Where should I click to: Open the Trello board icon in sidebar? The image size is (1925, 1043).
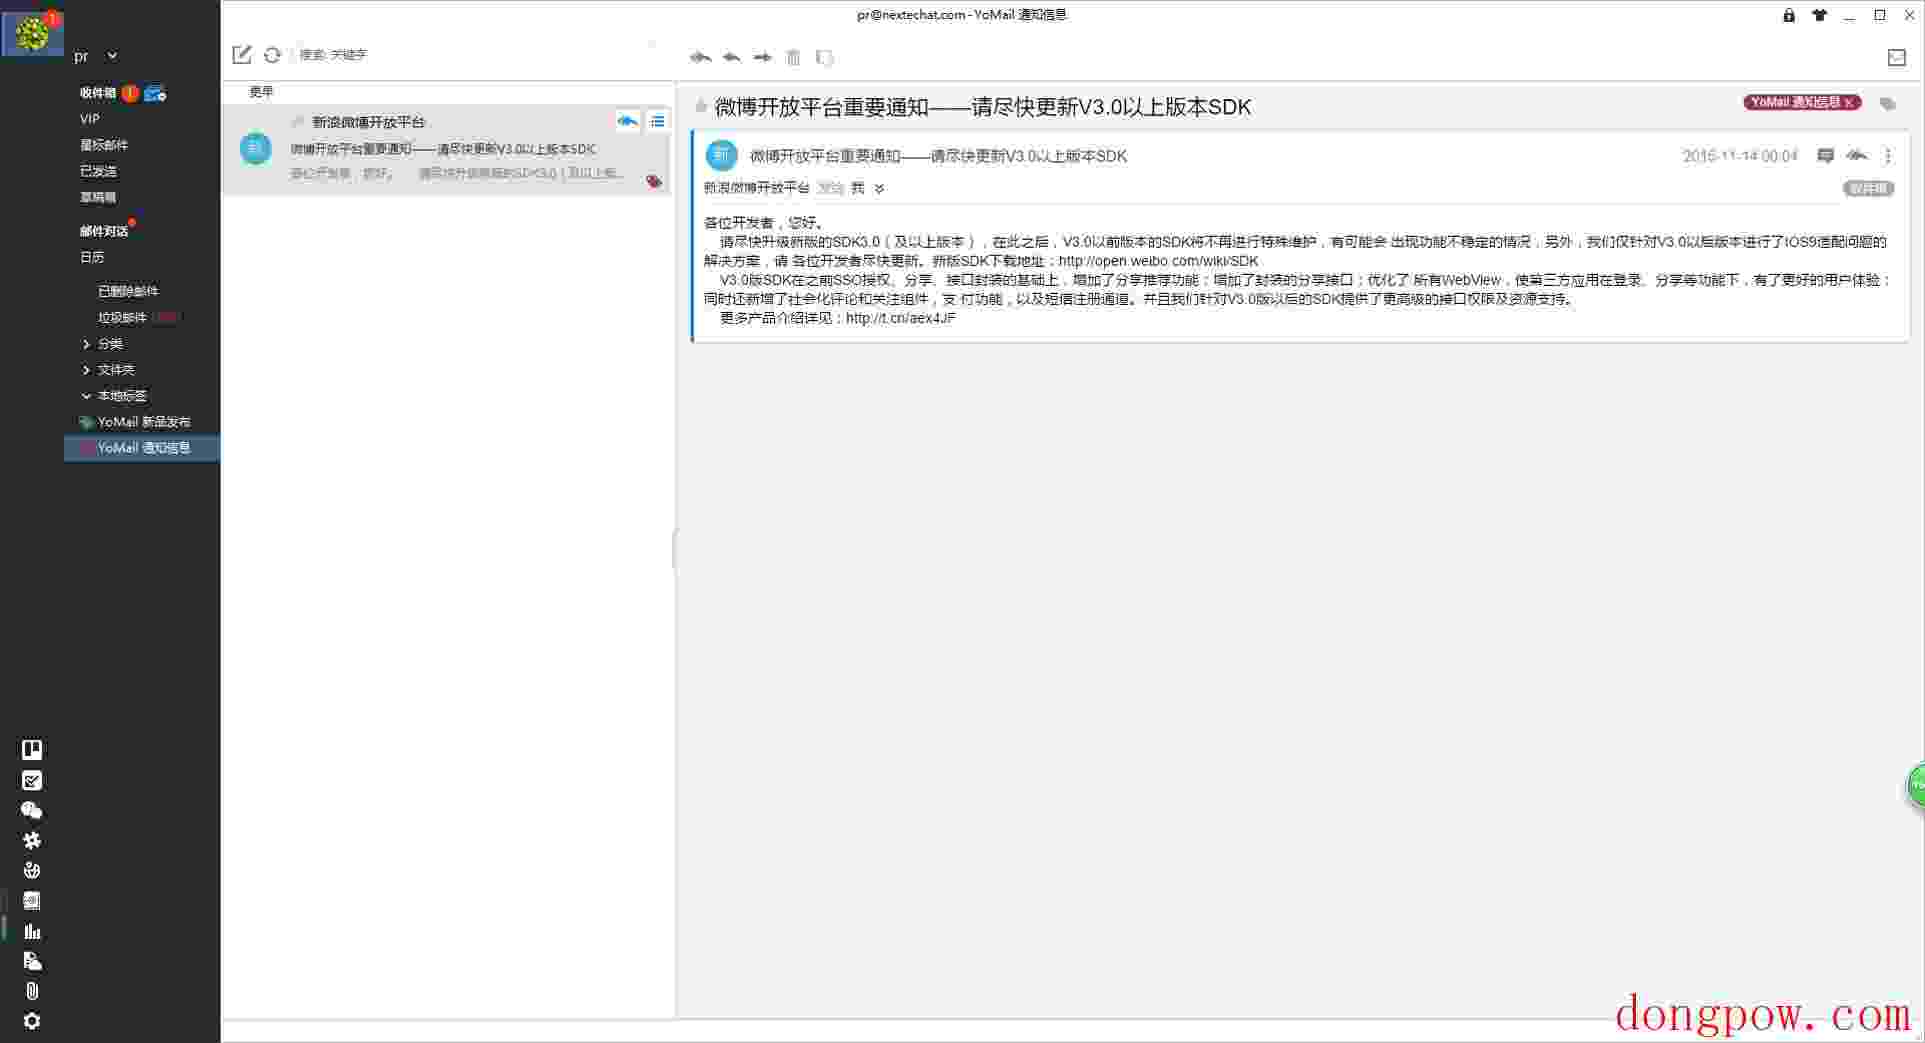tap(32, 750)
